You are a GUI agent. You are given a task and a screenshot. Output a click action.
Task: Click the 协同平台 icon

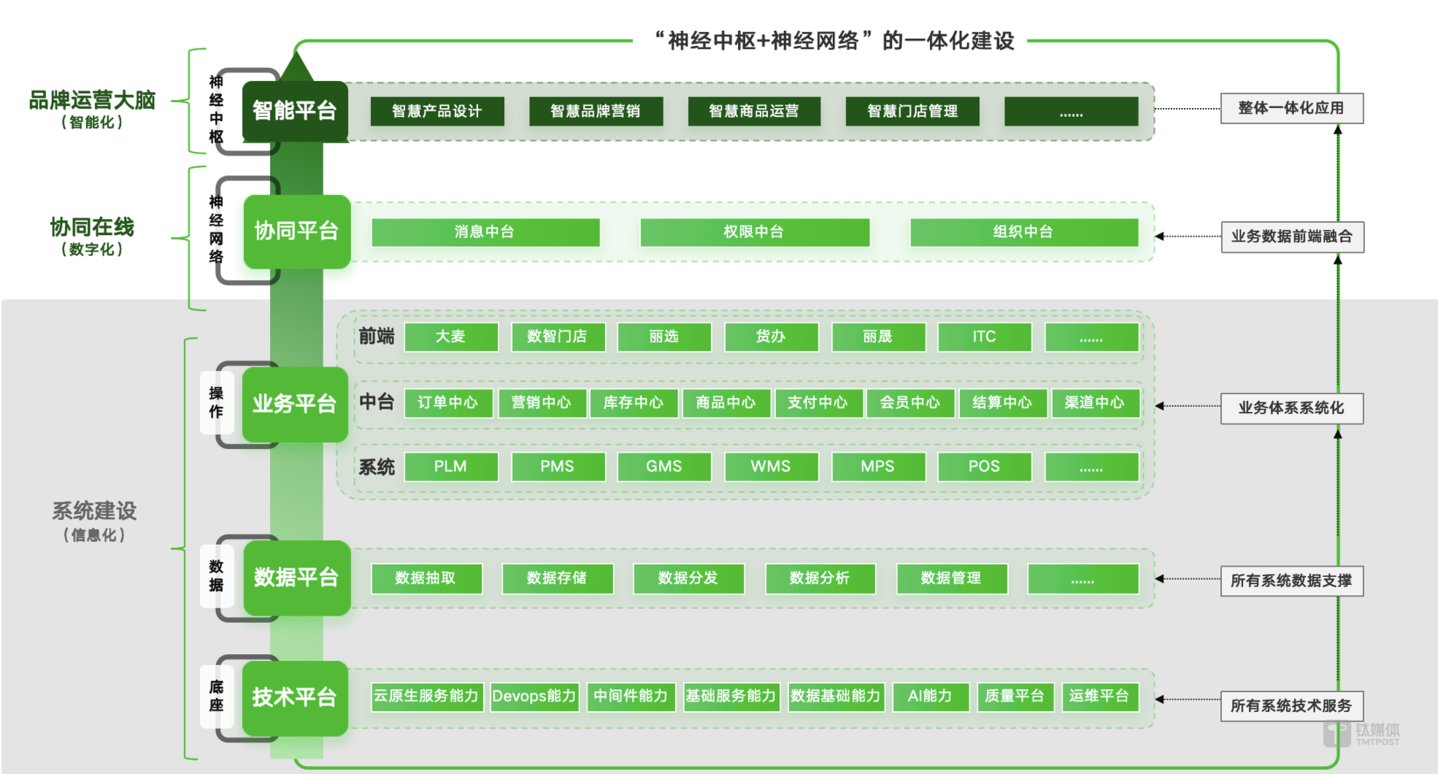[295, 231]
